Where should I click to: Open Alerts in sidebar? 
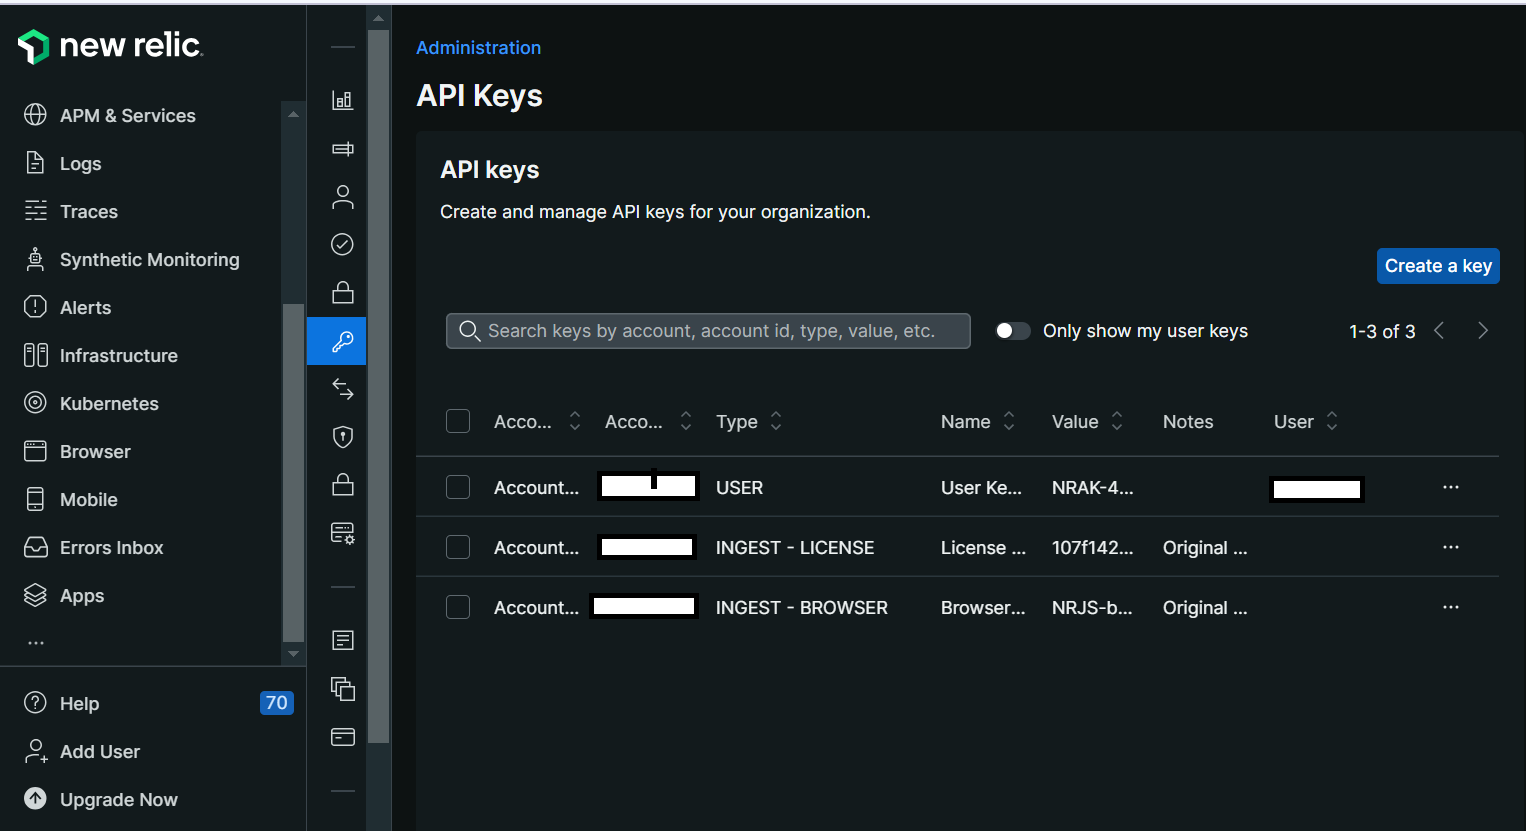pyautogui.click(x=86, y=307)
